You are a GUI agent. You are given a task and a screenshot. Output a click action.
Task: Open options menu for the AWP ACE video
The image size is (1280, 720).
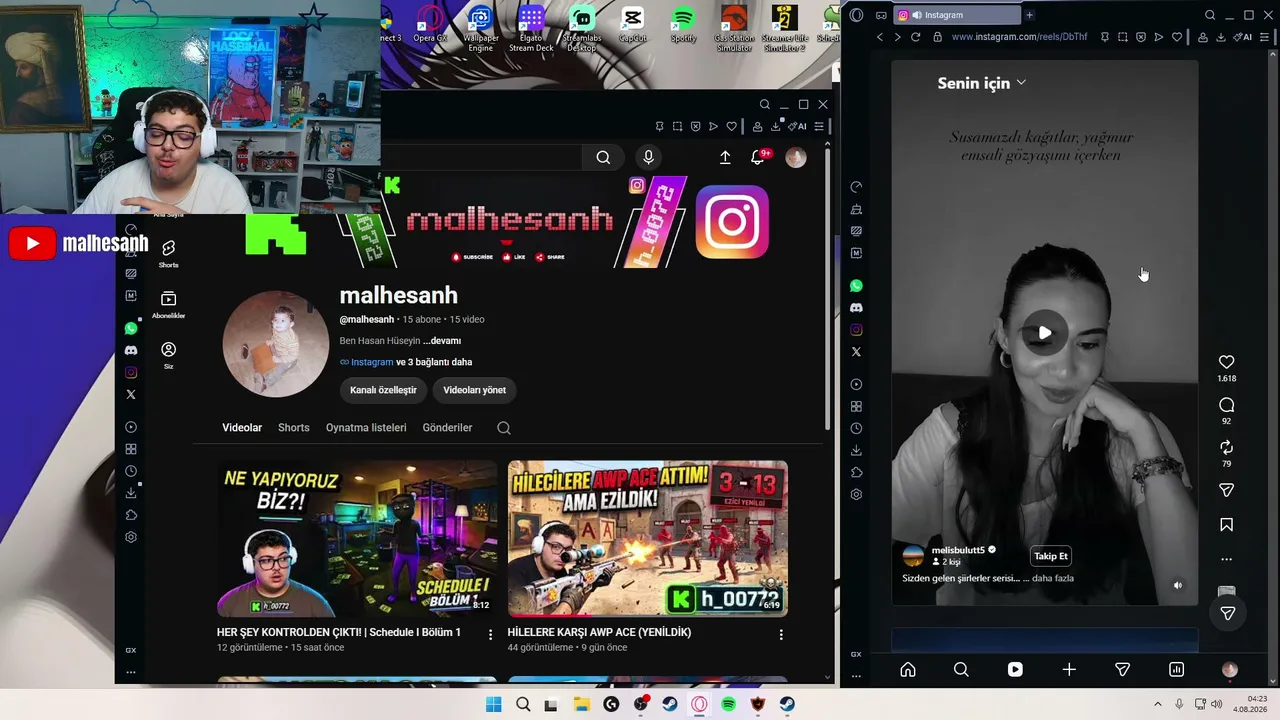pos(781,634)
